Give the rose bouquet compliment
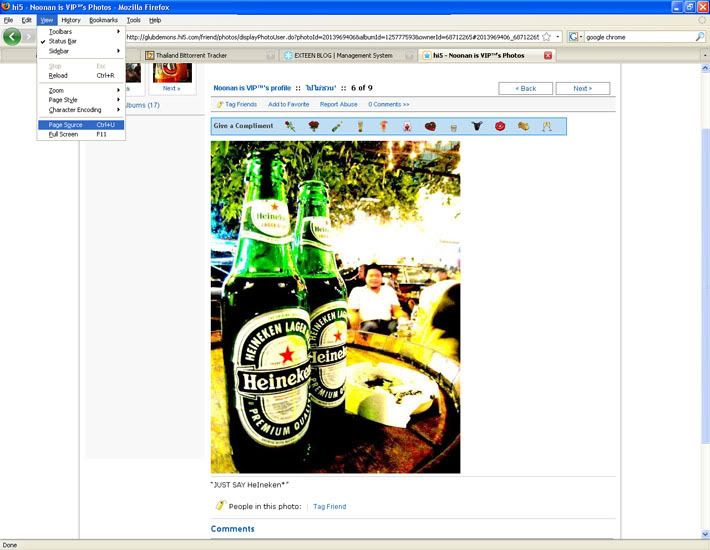 [x=313, y=126]
